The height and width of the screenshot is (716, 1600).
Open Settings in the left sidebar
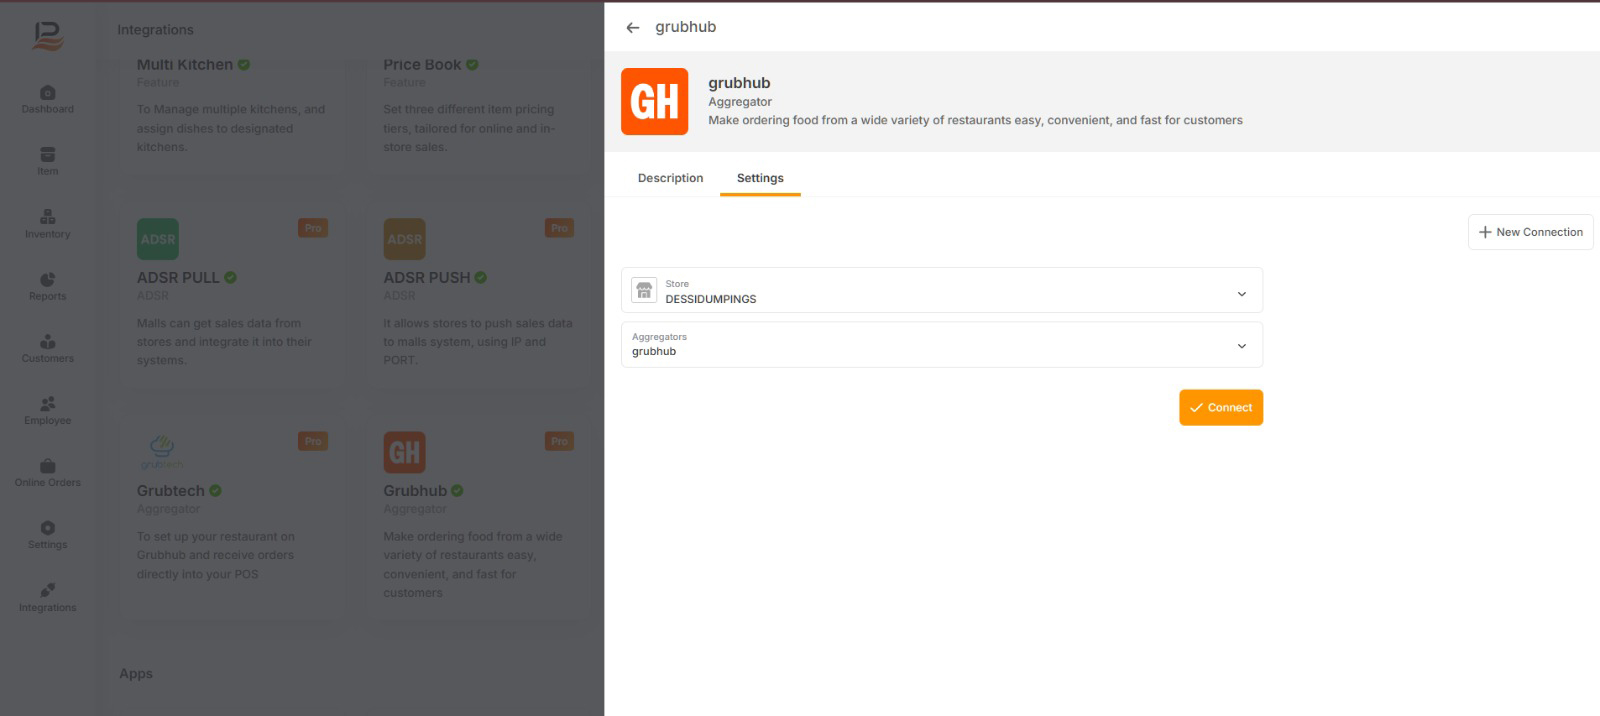[x=48, y=534]
